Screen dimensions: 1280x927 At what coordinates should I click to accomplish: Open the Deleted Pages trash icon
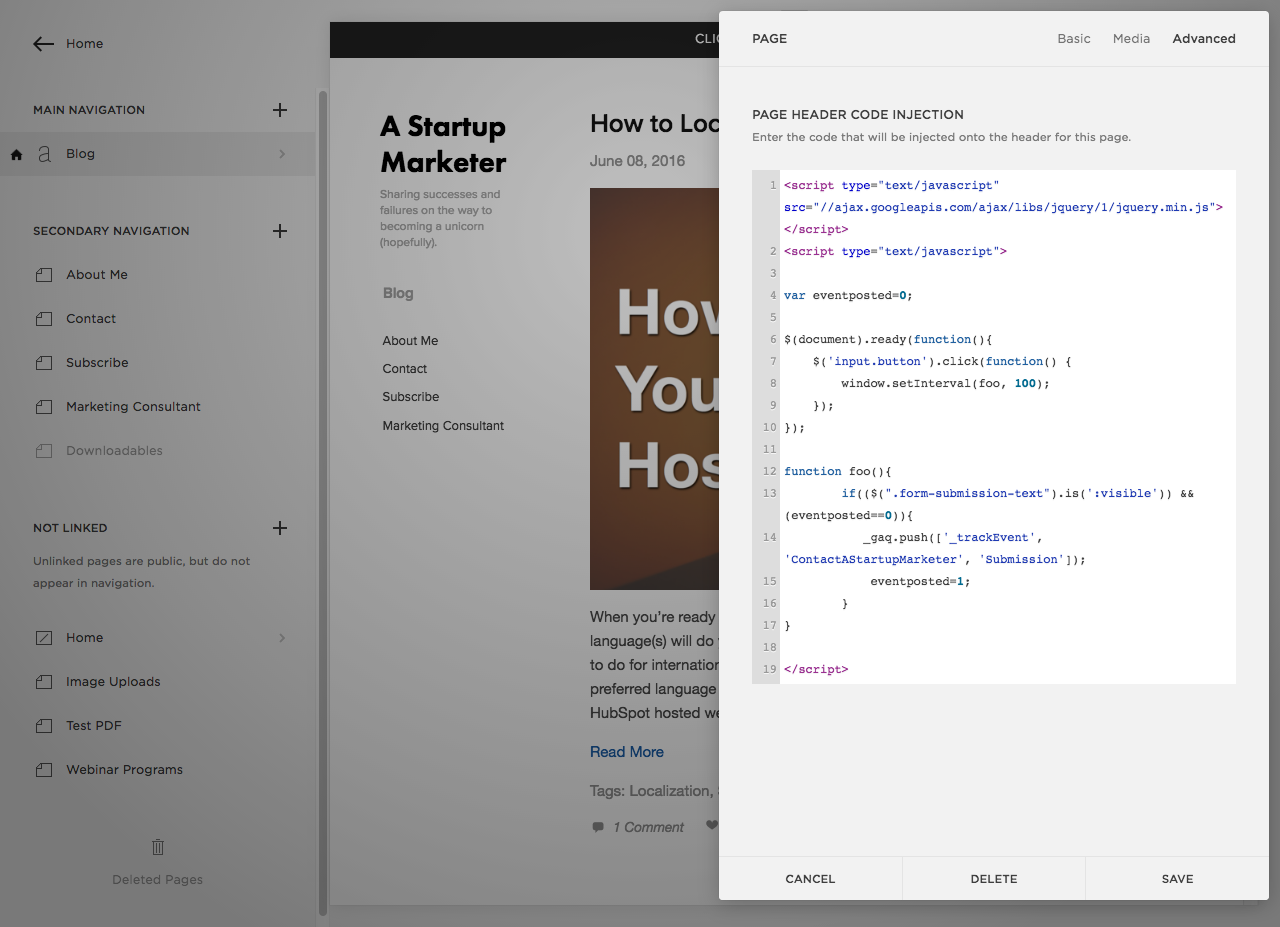[157, 847]
